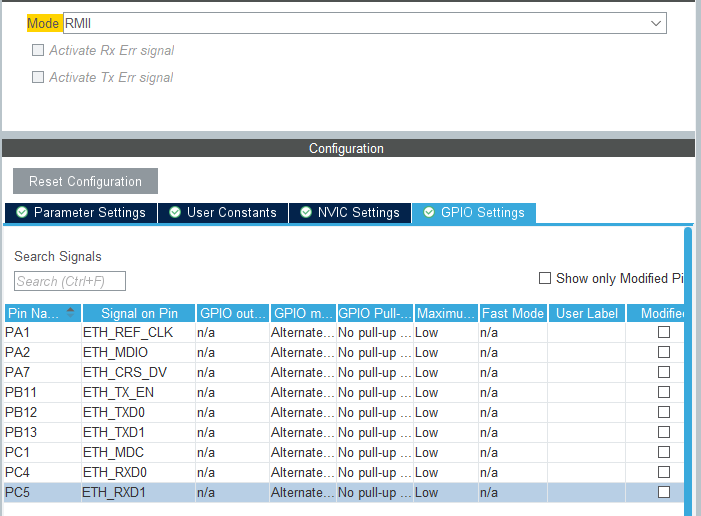Toggle Modified checkbox for PC4 row
Image resolution: width=701 pixels, height=516 pixels.
click(x=664, y=472)
